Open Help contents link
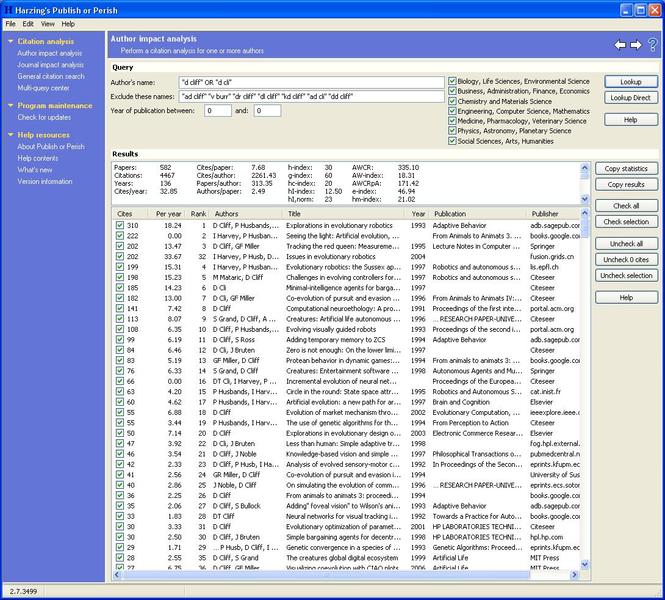Viewport: 665px width, 600px height. 38,158
